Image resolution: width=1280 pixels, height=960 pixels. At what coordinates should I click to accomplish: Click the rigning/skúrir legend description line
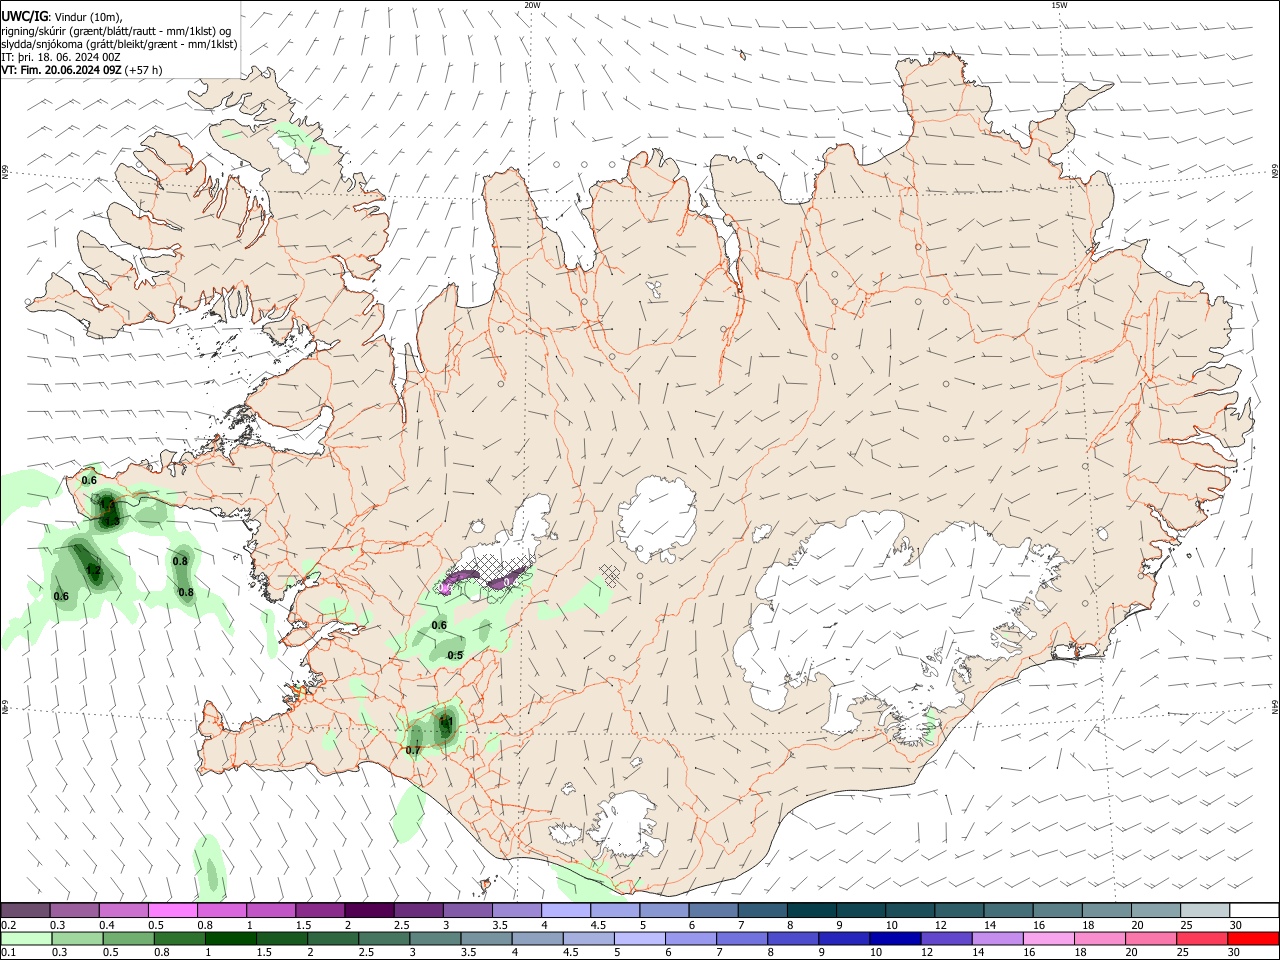(116, 30)
